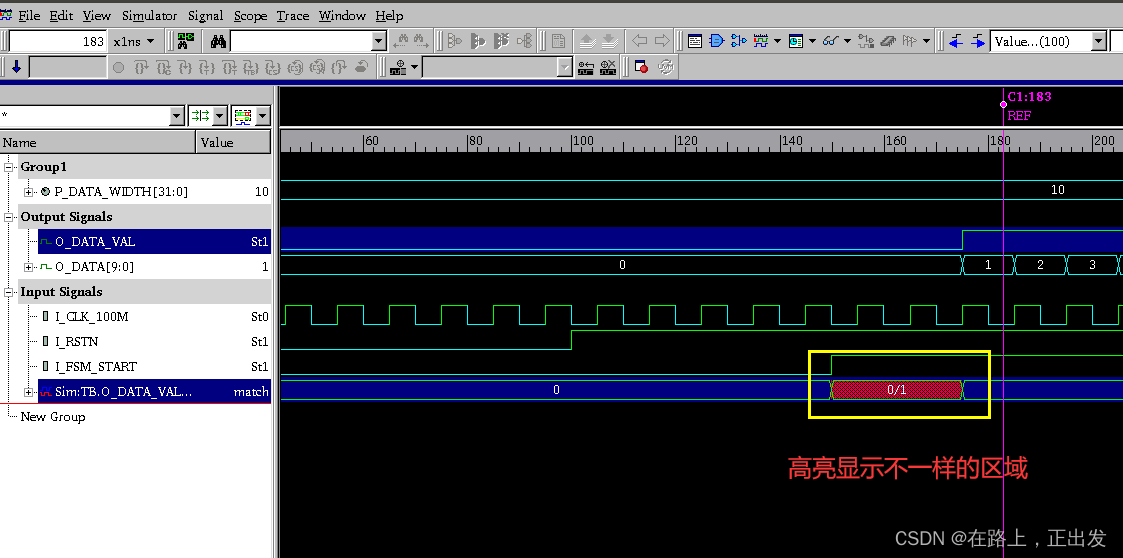Expand the wave view dropdown arrow
Screen dimensions: 1123x558
pyautogui.click(x=777, y=41)
